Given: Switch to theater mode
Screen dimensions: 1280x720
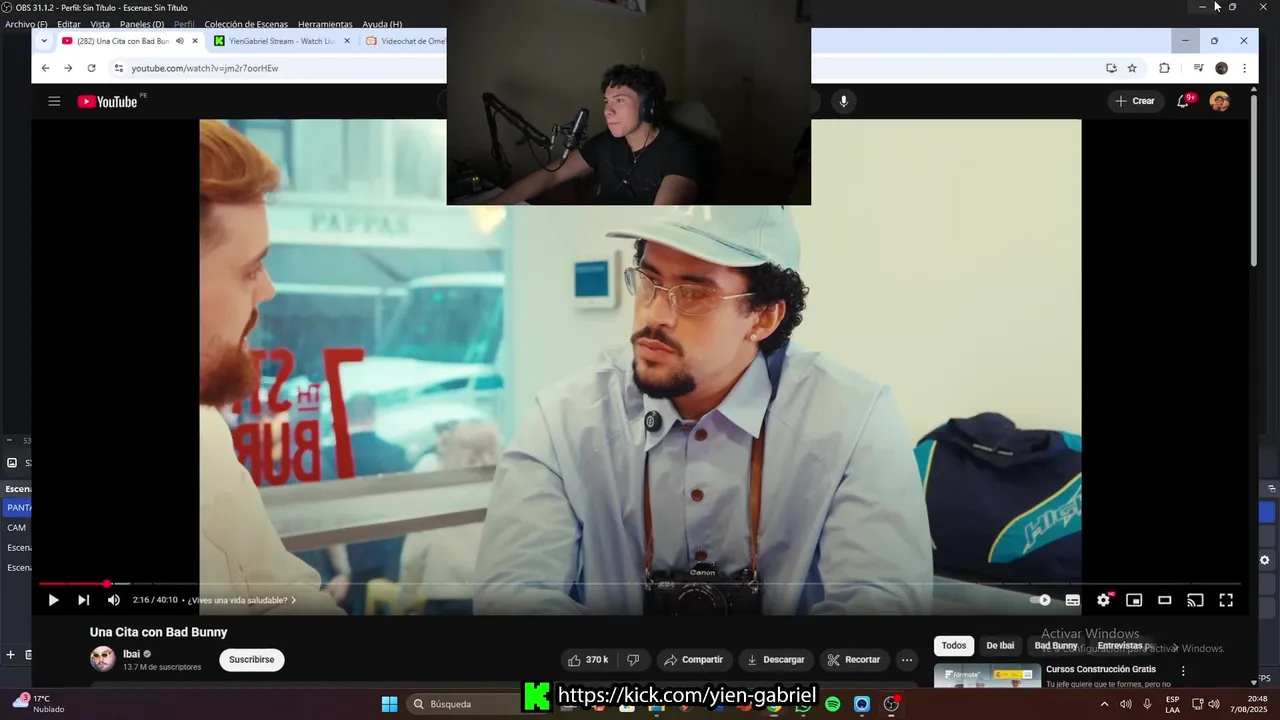Looking at the screenshot, I should (x=1164, y=600).
